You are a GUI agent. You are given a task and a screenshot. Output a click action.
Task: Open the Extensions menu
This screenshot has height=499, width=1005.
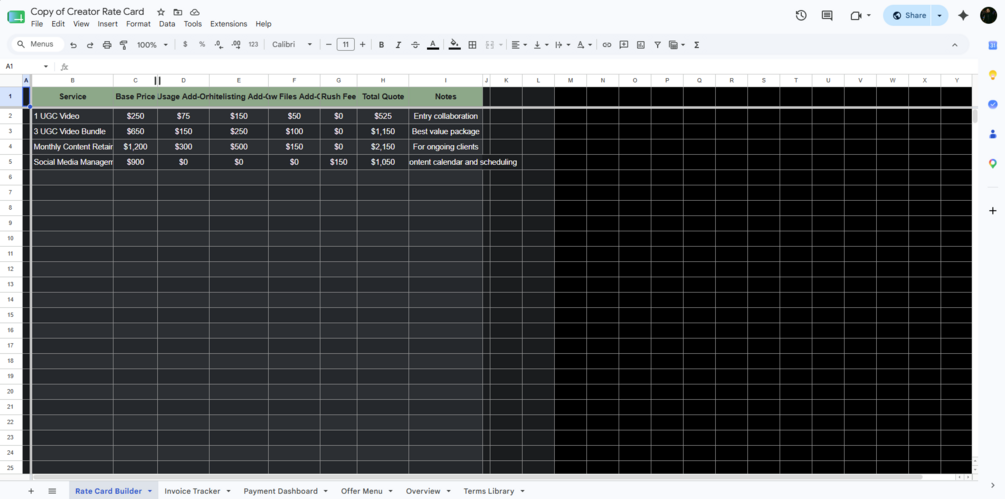tap(229, 24)
